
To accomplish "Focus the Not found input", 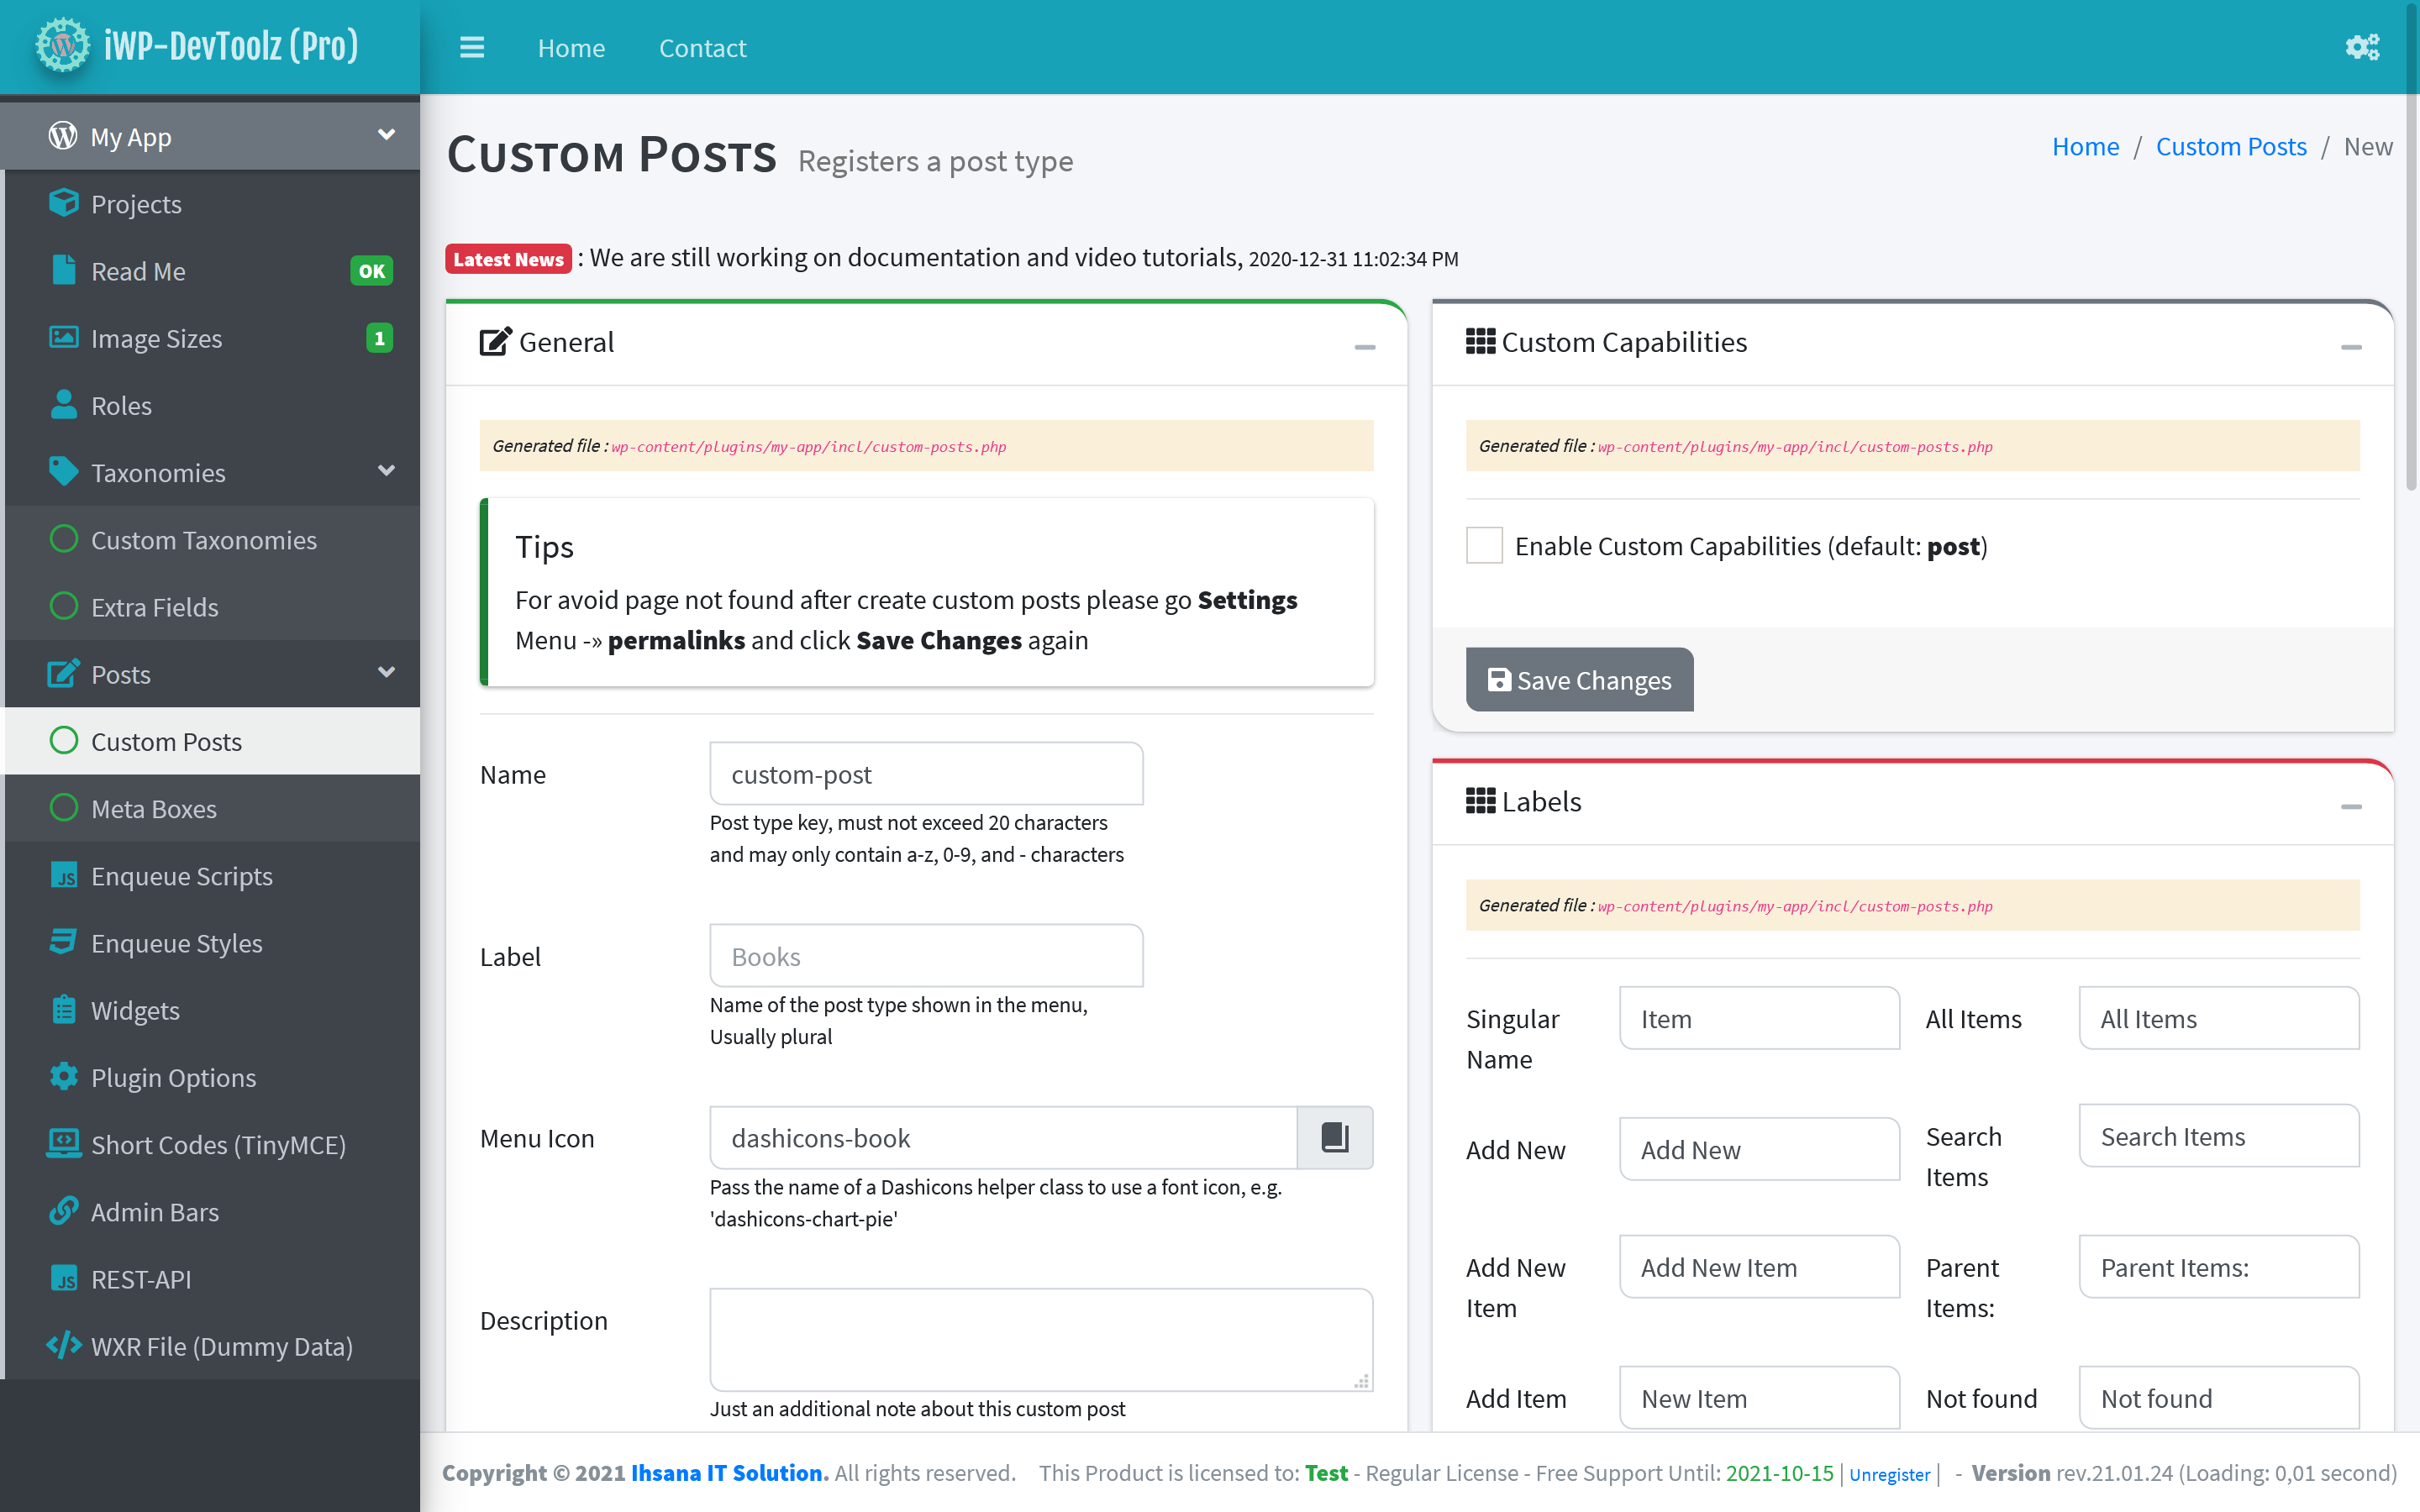I will click(2219, 1398).
